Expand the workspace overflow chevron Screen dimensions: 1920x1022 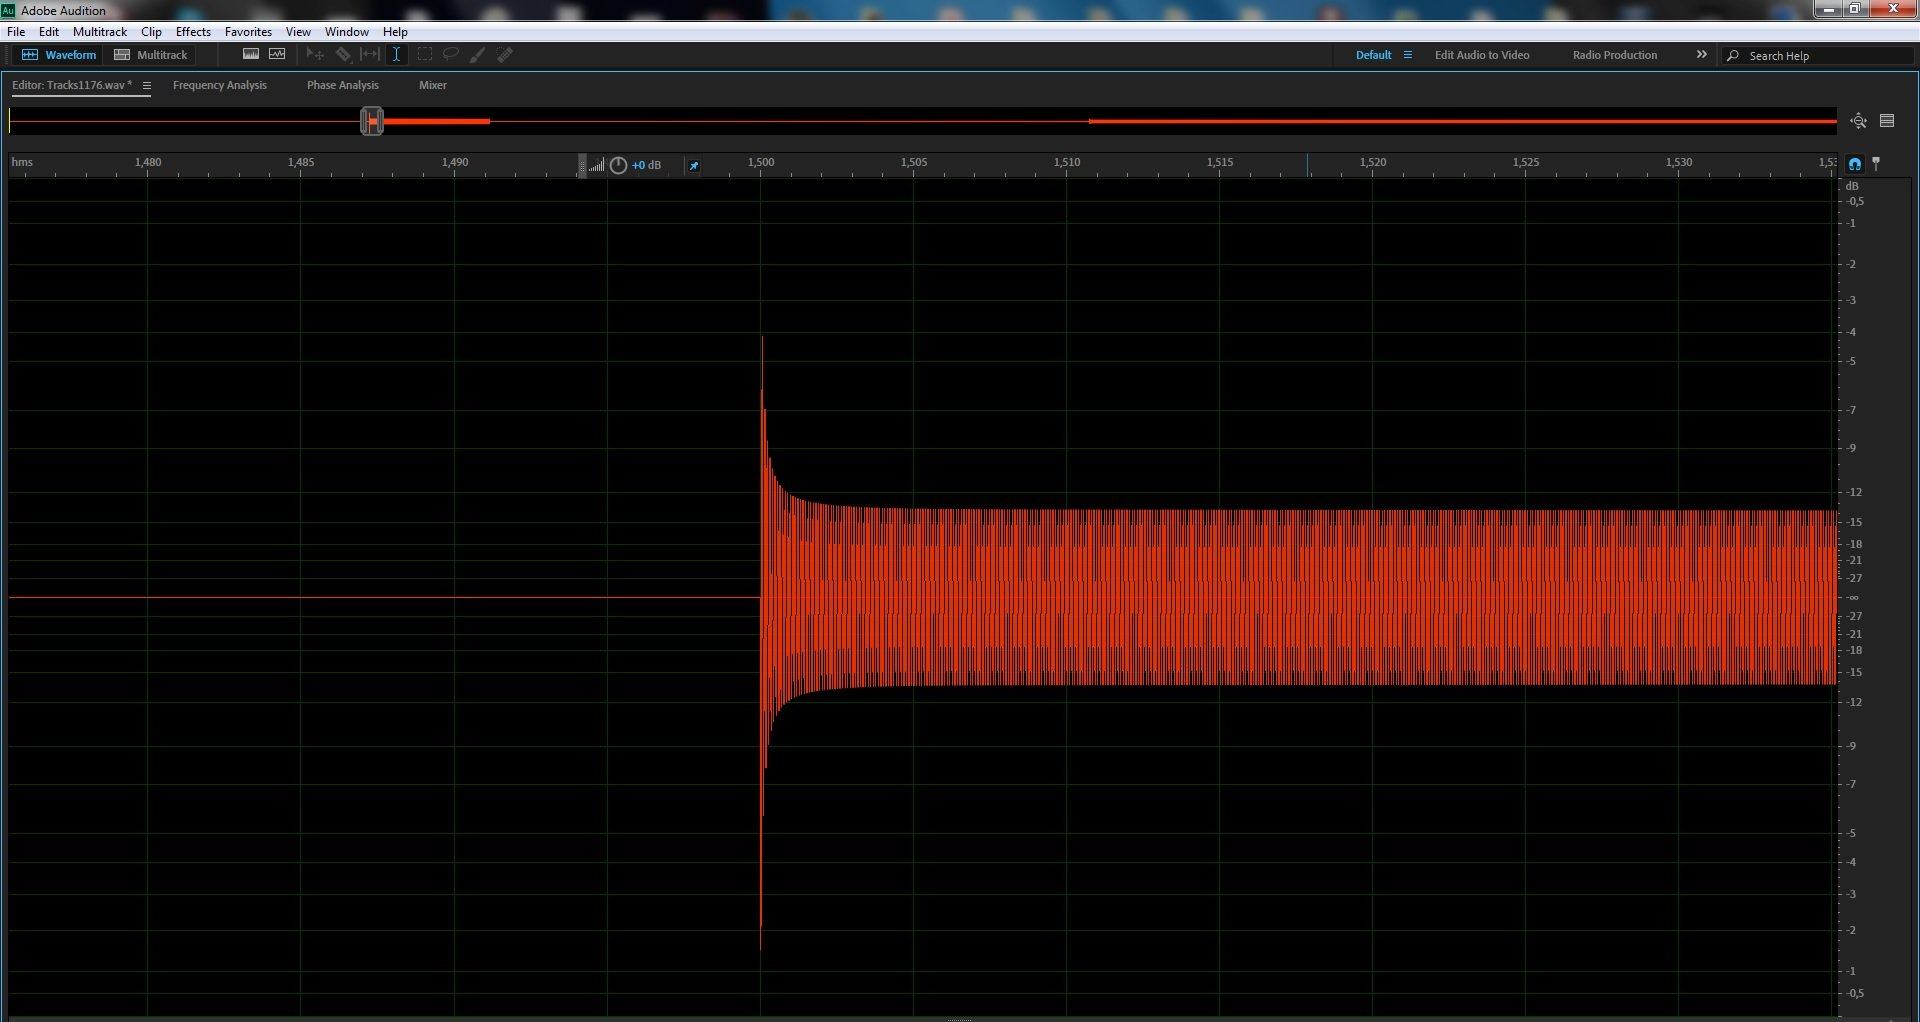pyautogui.click(x=1701, y=55)
